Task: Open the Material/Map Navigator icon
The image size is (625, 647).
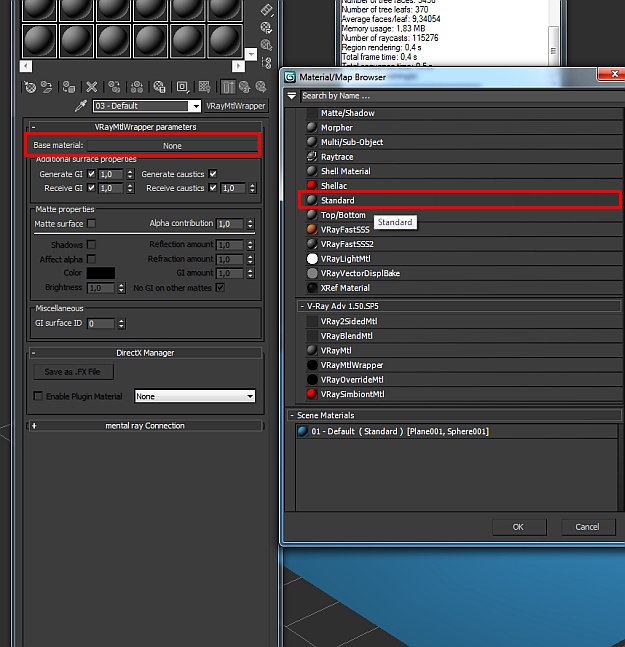Action: [x=267, y=63]
